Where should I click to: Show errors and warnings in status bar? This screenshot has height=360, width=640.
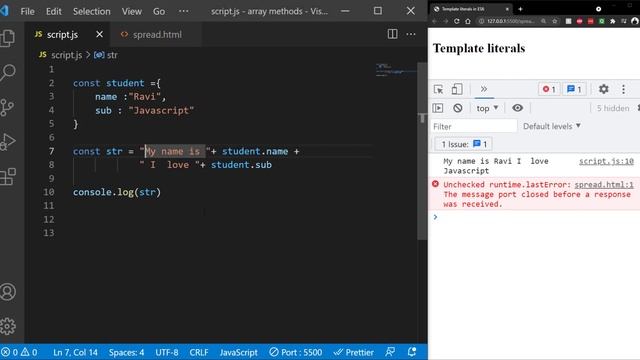click(x=19, y=352)
